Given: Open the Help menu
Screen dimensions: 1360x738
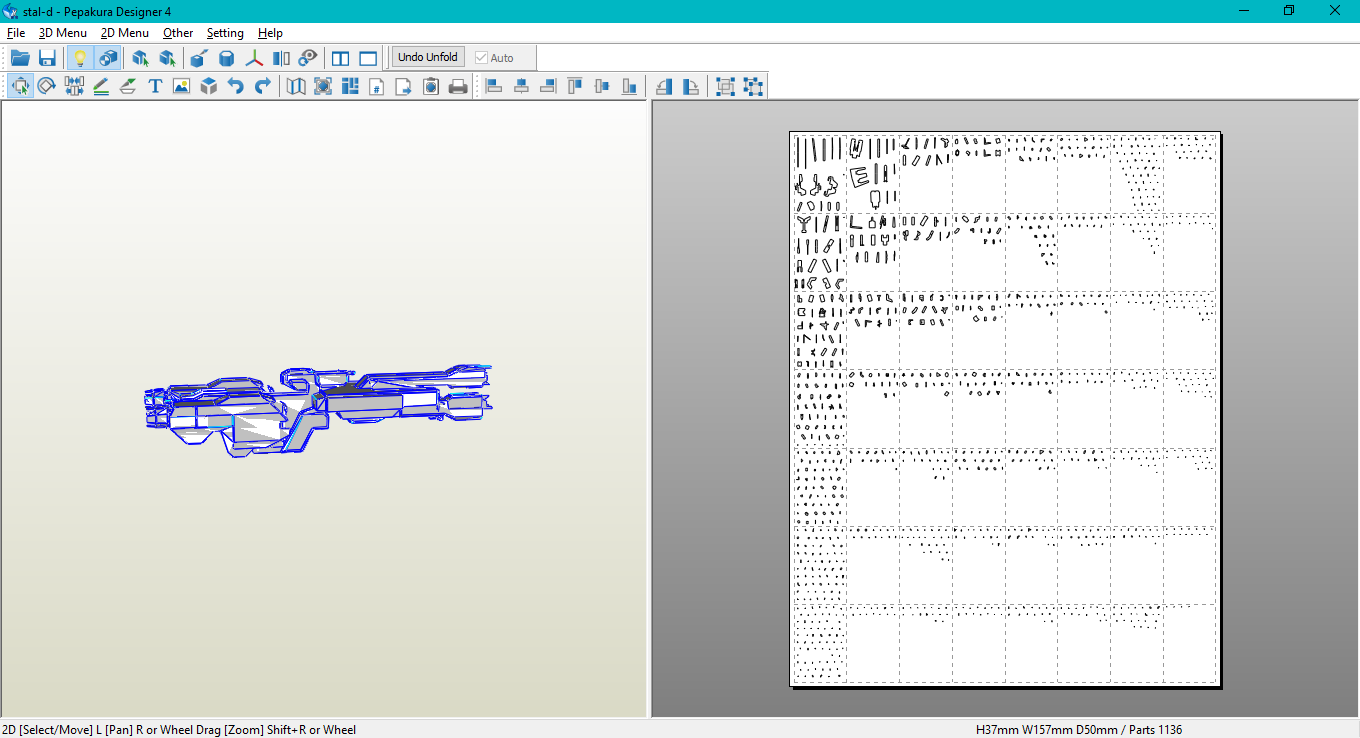Looking at the screenshot, I should coord(270,33).
